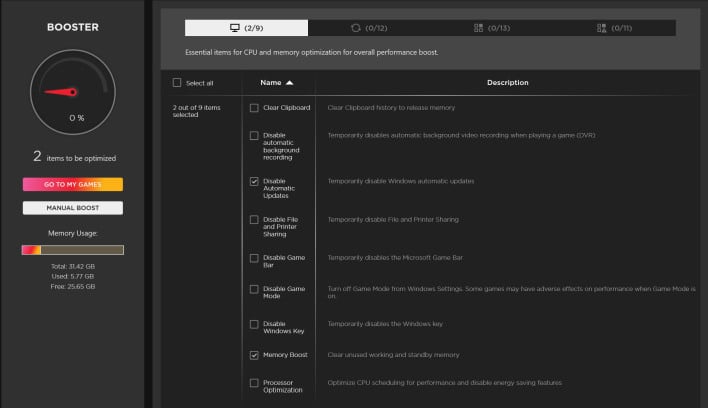Check Disable Game Mode box
This screenshot has width=708, height=408.
[x=254, y=289]
